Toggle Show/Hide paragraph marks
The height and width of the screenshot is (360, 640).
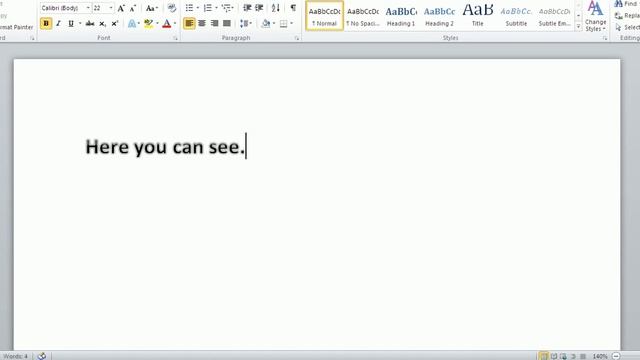pos(293,8)
